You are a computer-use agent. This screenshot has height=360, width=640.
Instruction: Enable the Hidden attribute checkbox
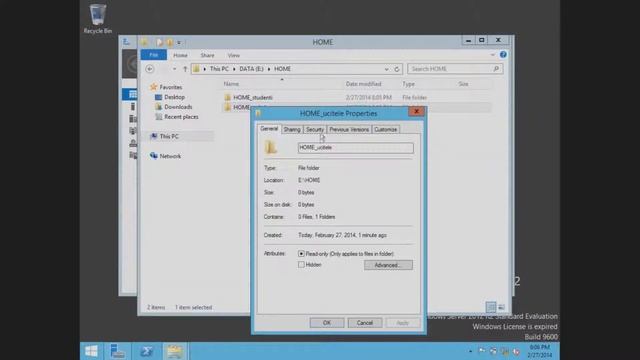[301, 265]
